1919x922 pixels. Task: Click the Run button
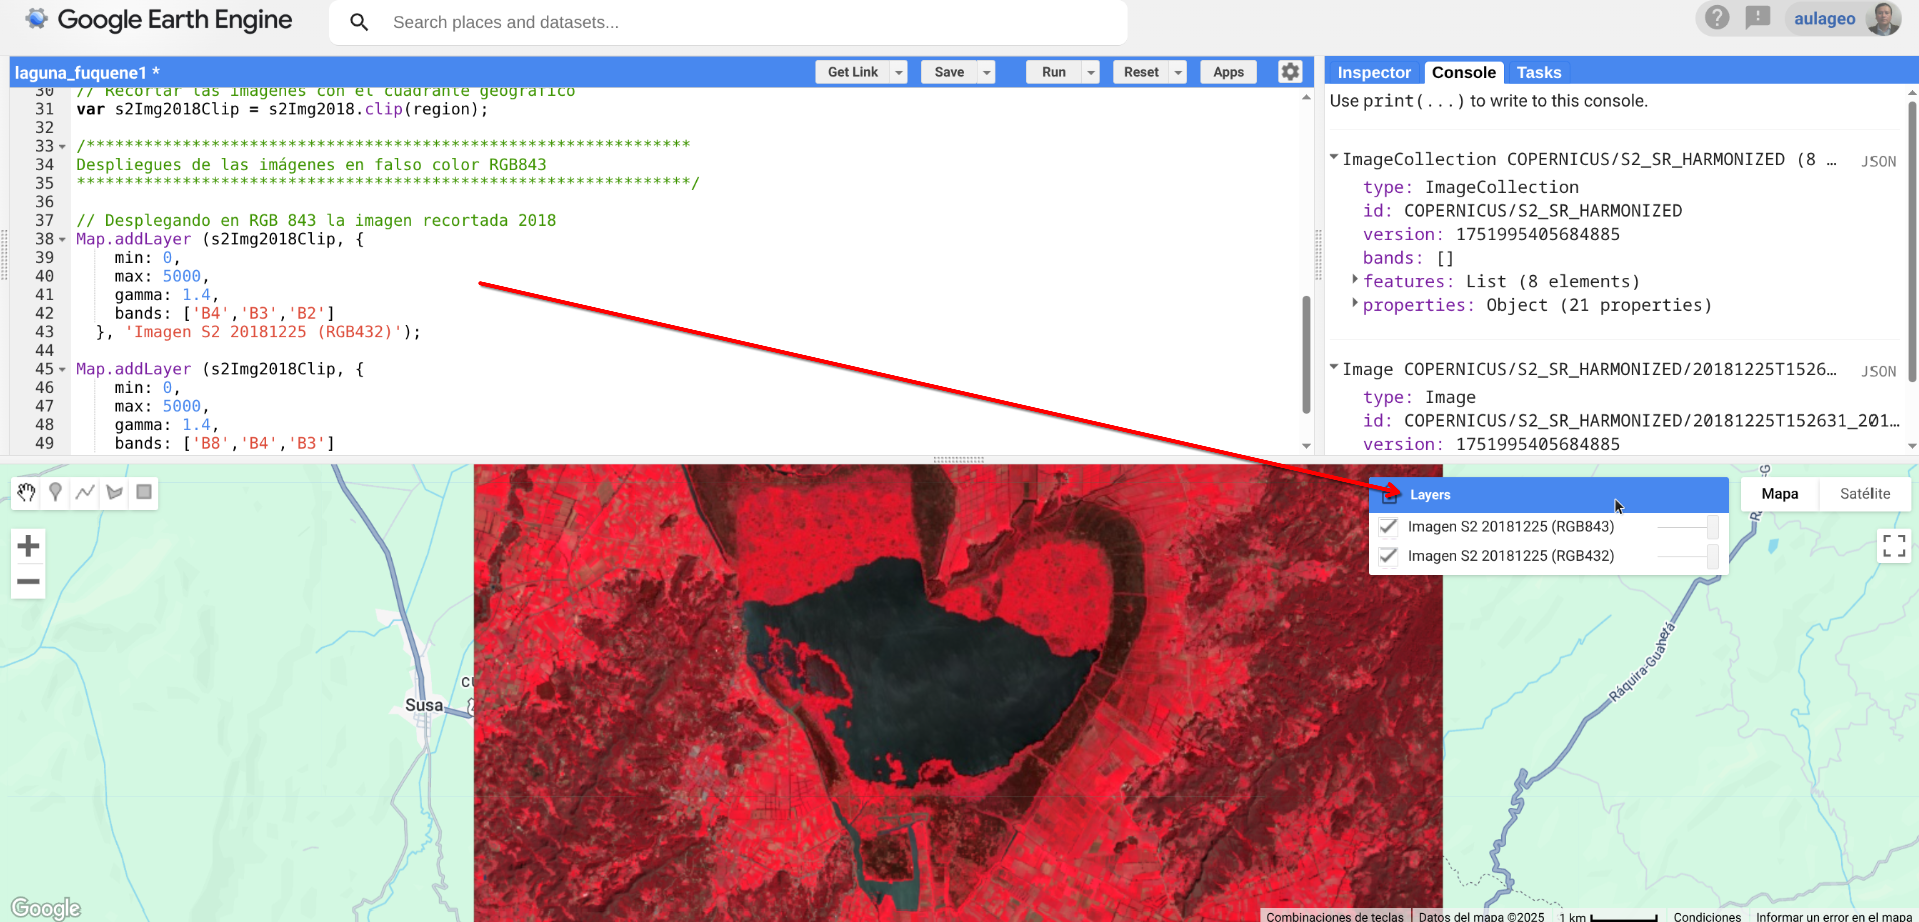(x=1053, y=72)
